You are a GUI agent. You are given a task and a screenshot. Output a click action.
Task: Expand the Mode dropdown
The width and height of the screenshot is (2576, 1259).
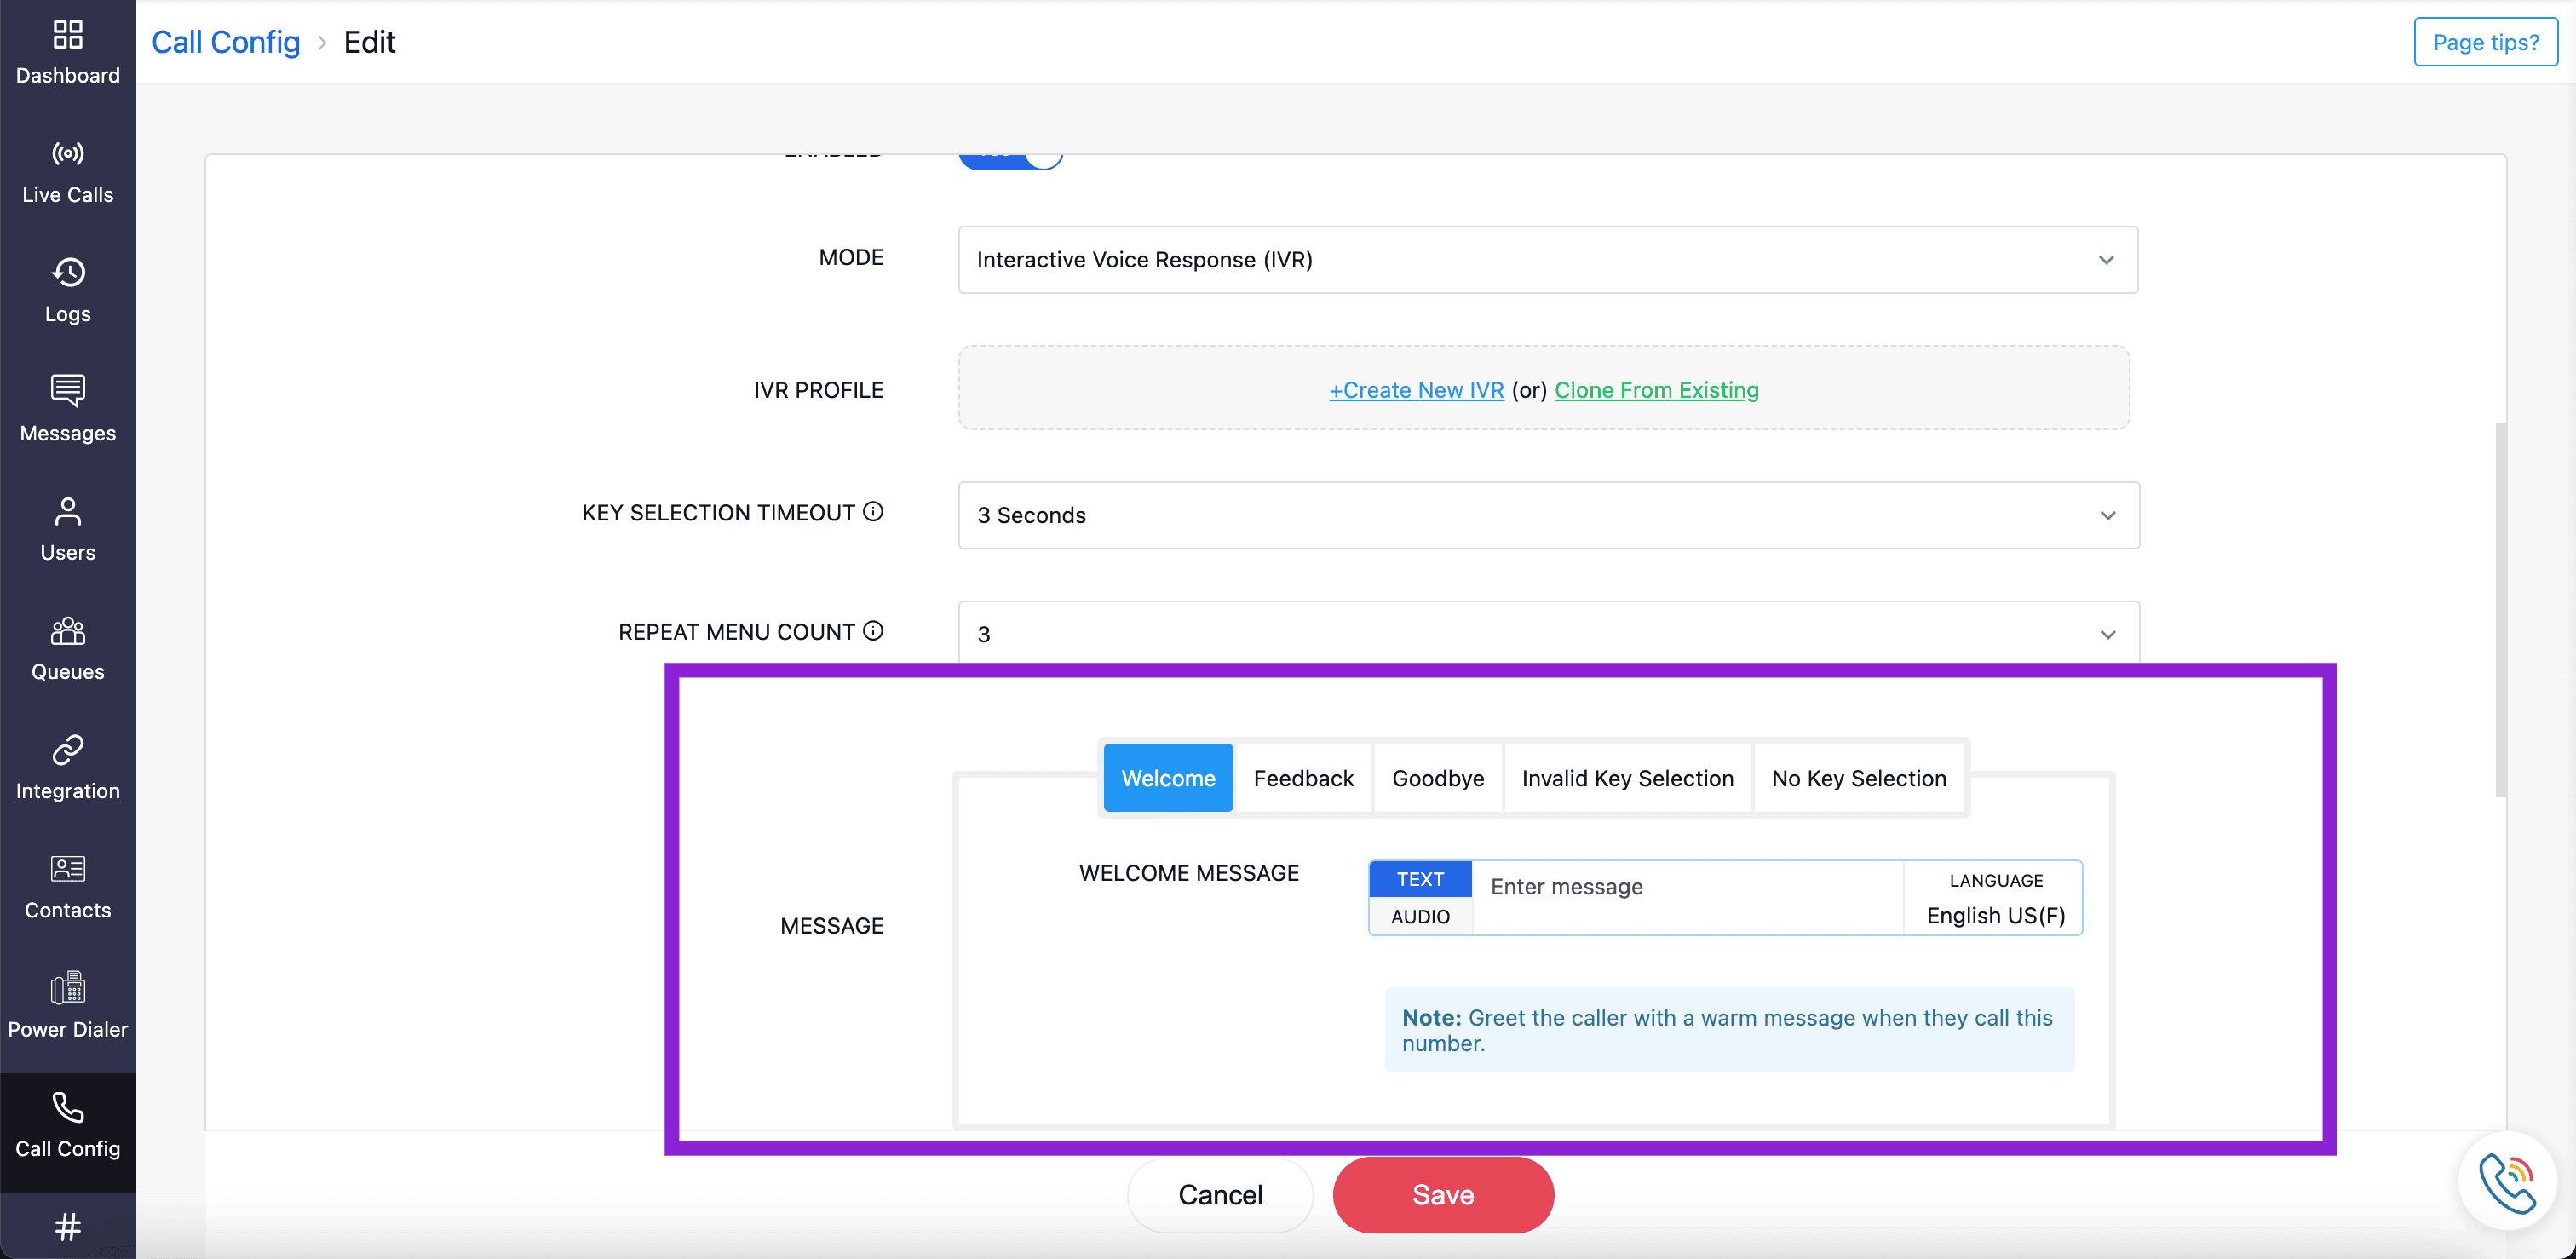[x=1547, y=260]
